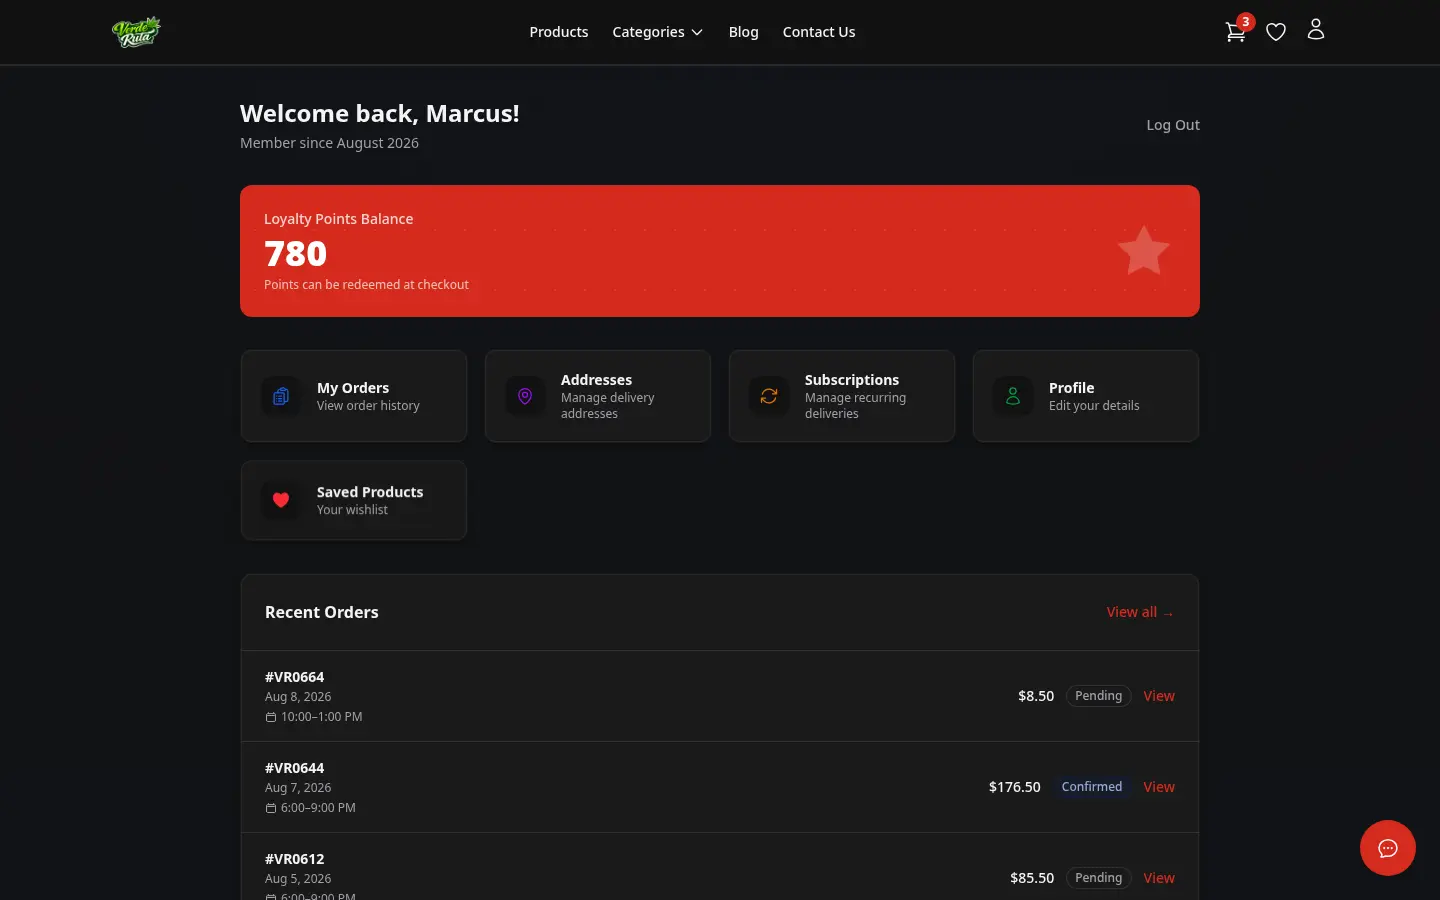Viewport: 1440px width, 900px height.
Task: Click the My Orders clipboard icon
Action: 281,396
